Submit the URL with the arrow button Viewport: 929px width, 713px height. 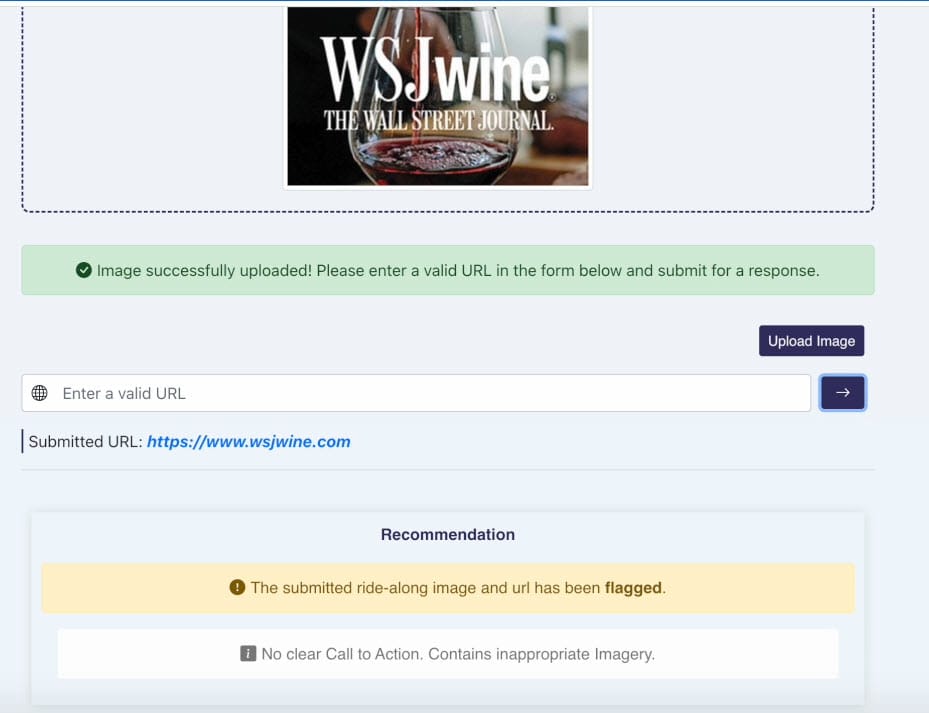(842, 392)
